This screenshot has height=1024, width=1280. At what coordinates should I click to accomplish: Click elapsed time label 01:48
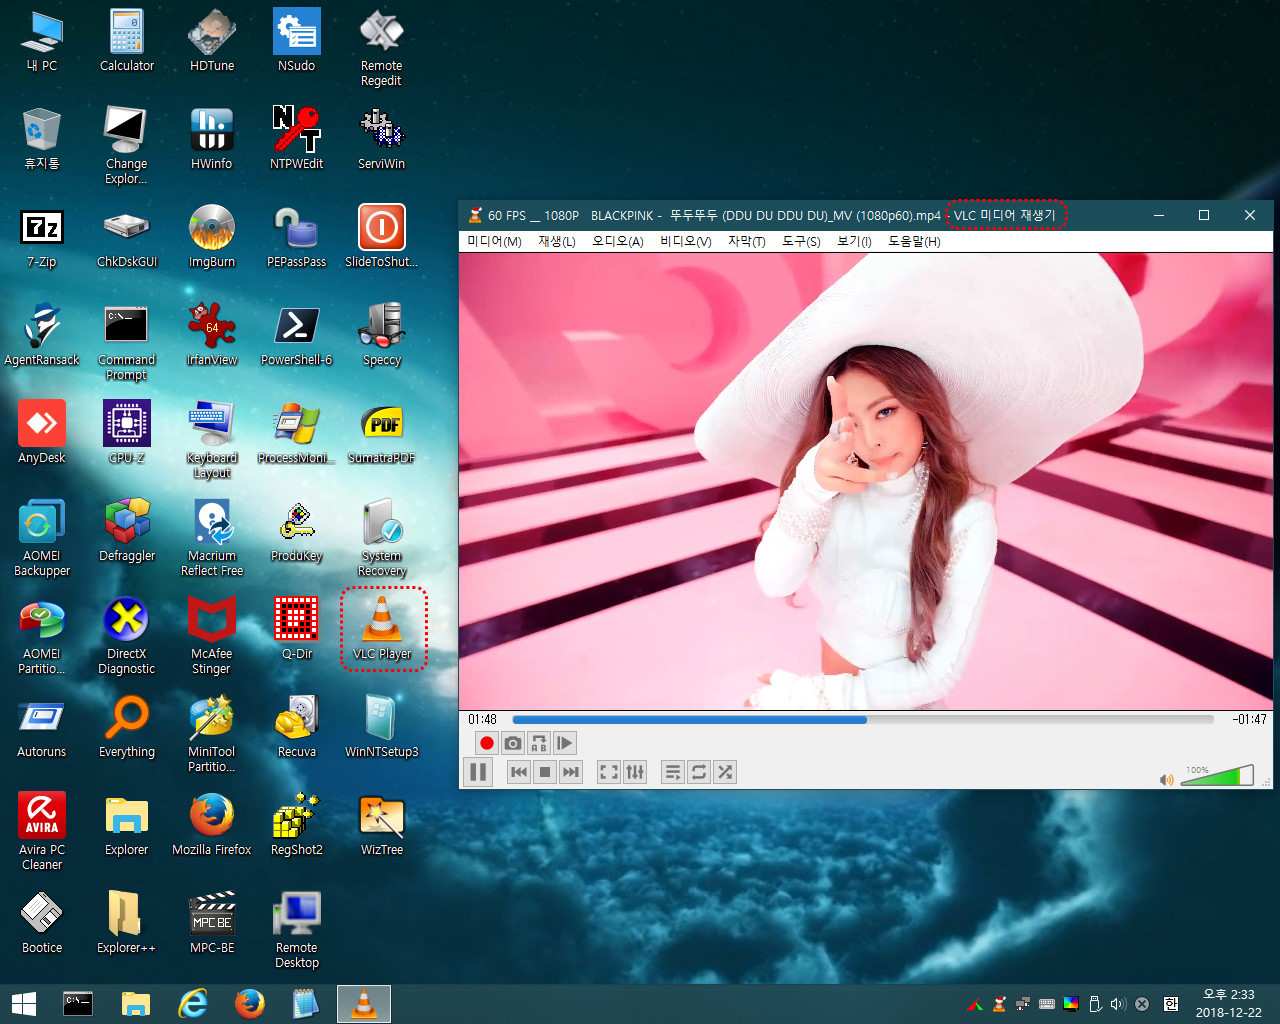point(482,719)
